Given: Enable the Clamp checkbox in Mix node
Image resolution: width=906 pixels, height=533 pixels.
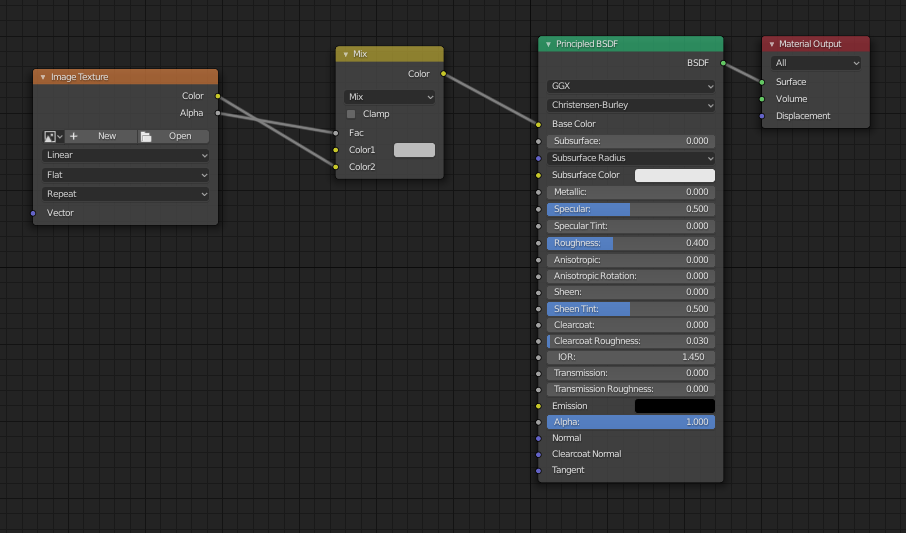Looking at the screenshot, I should 351,114.
